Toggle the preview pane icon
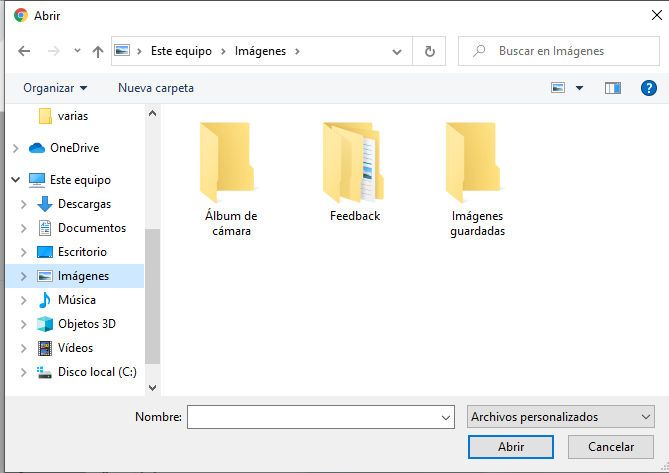This screenshot has height=473, width=669. pos(613,88)
